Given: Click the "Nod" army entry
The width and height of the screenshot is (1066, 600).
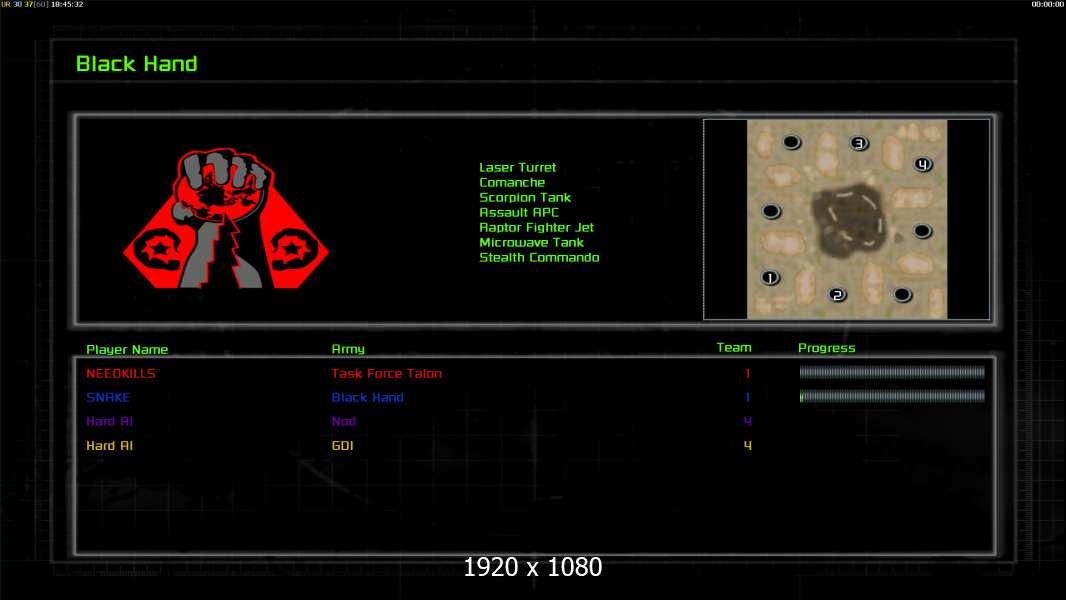Looking at the screenshot, I should 344,421.
